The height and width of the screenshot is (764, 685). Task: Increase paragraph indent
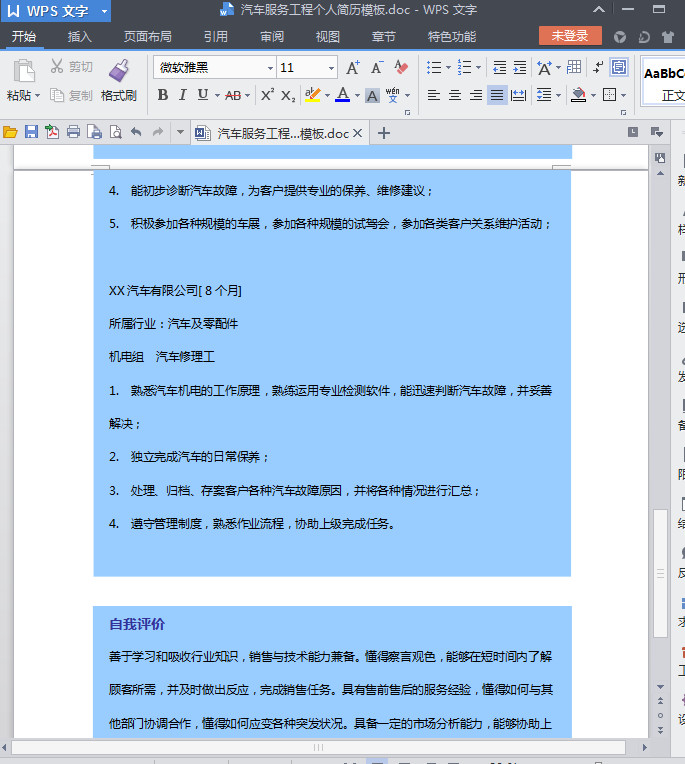coord(520,67)
